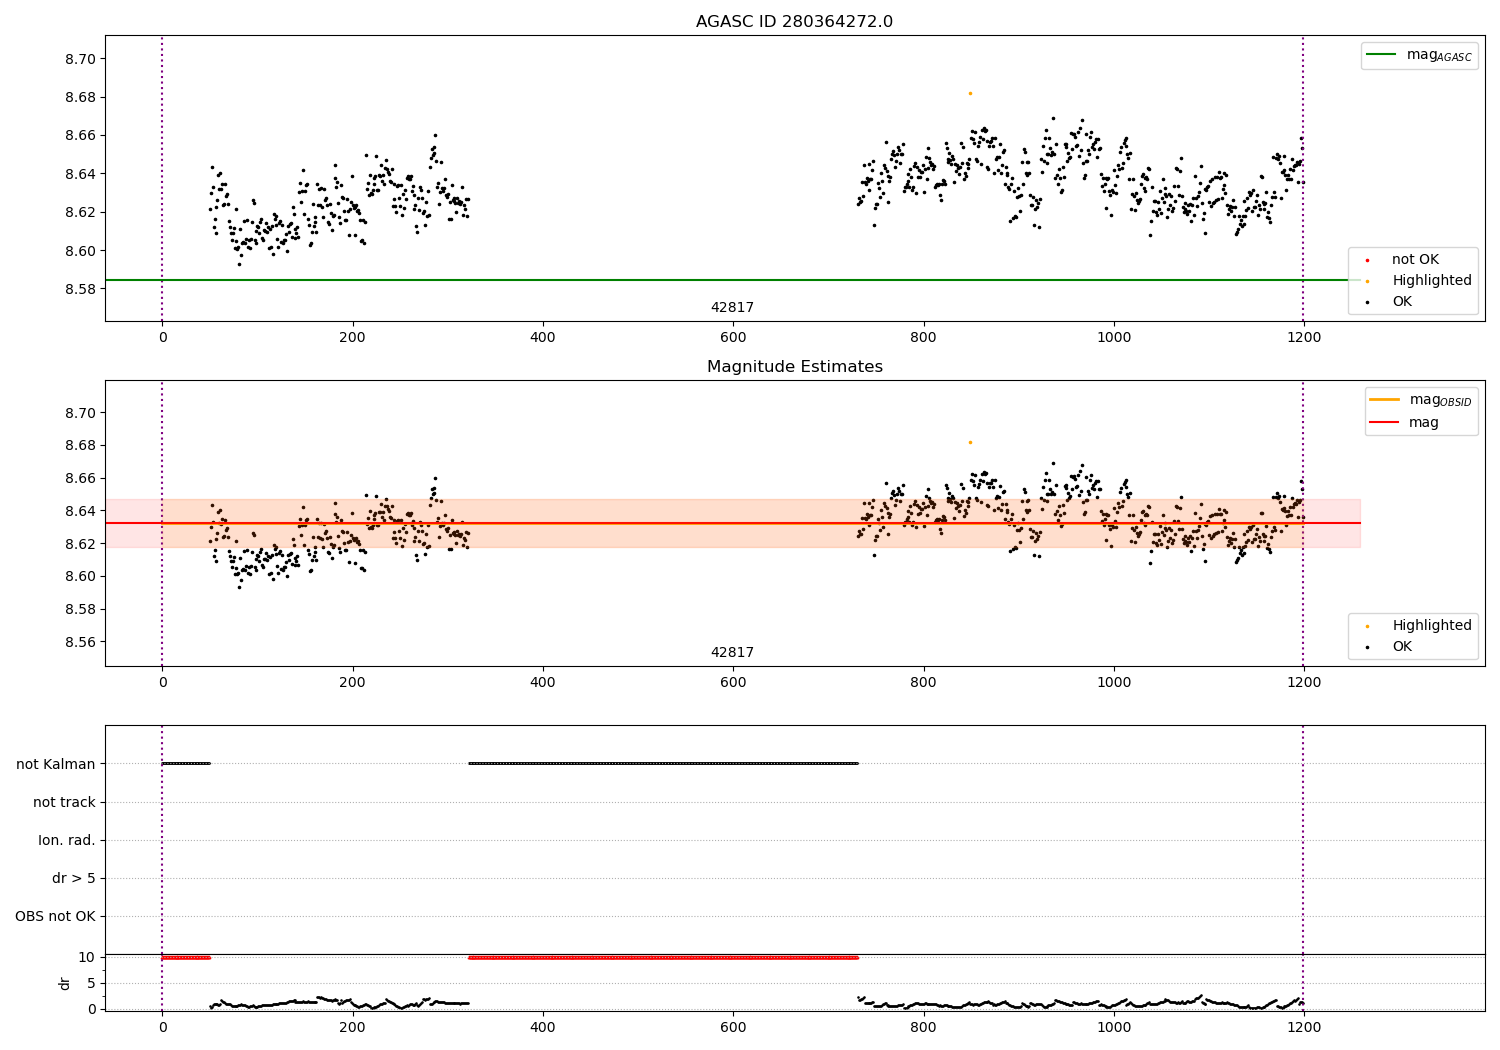Screen dimensions: 1500x1050
Task: Click x-axis tick 1200 in top plot
Action: click(x=1303, y=338)
